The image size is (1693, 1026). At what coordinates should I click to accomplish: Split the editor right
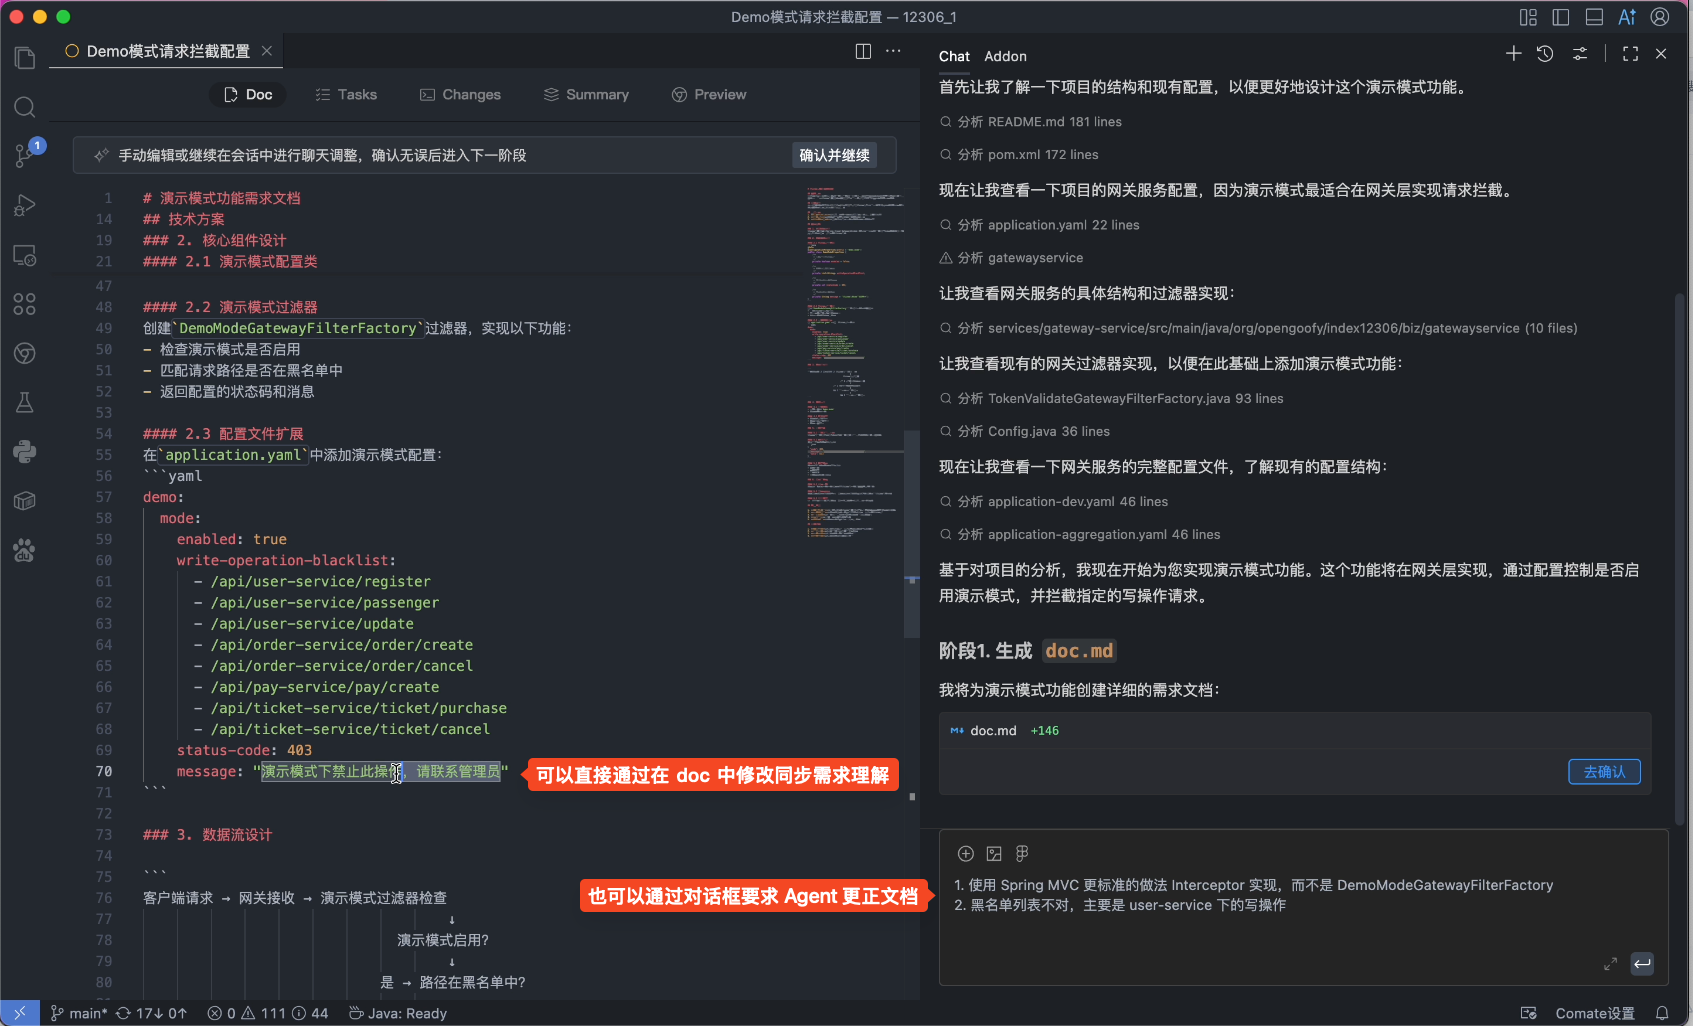tap(863, 51)
